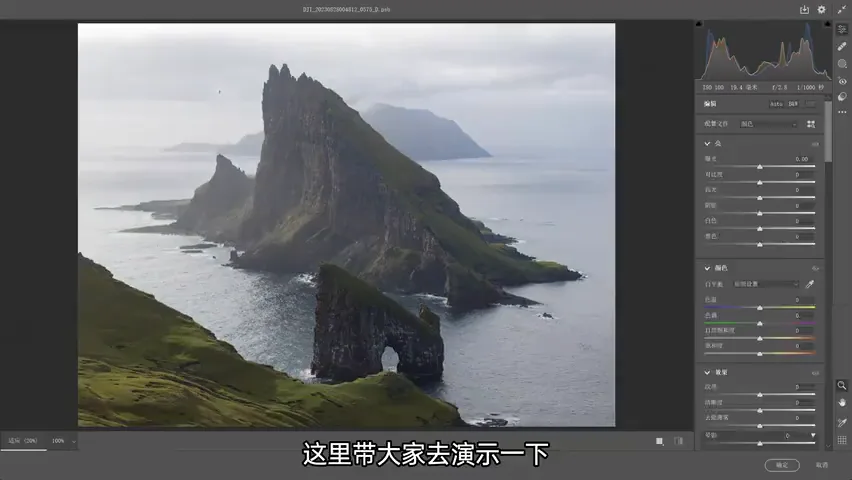852x480 pixels.
Task: Toggle visibility of the 亮 (Light) panel edits
Action: click(815, 144)
